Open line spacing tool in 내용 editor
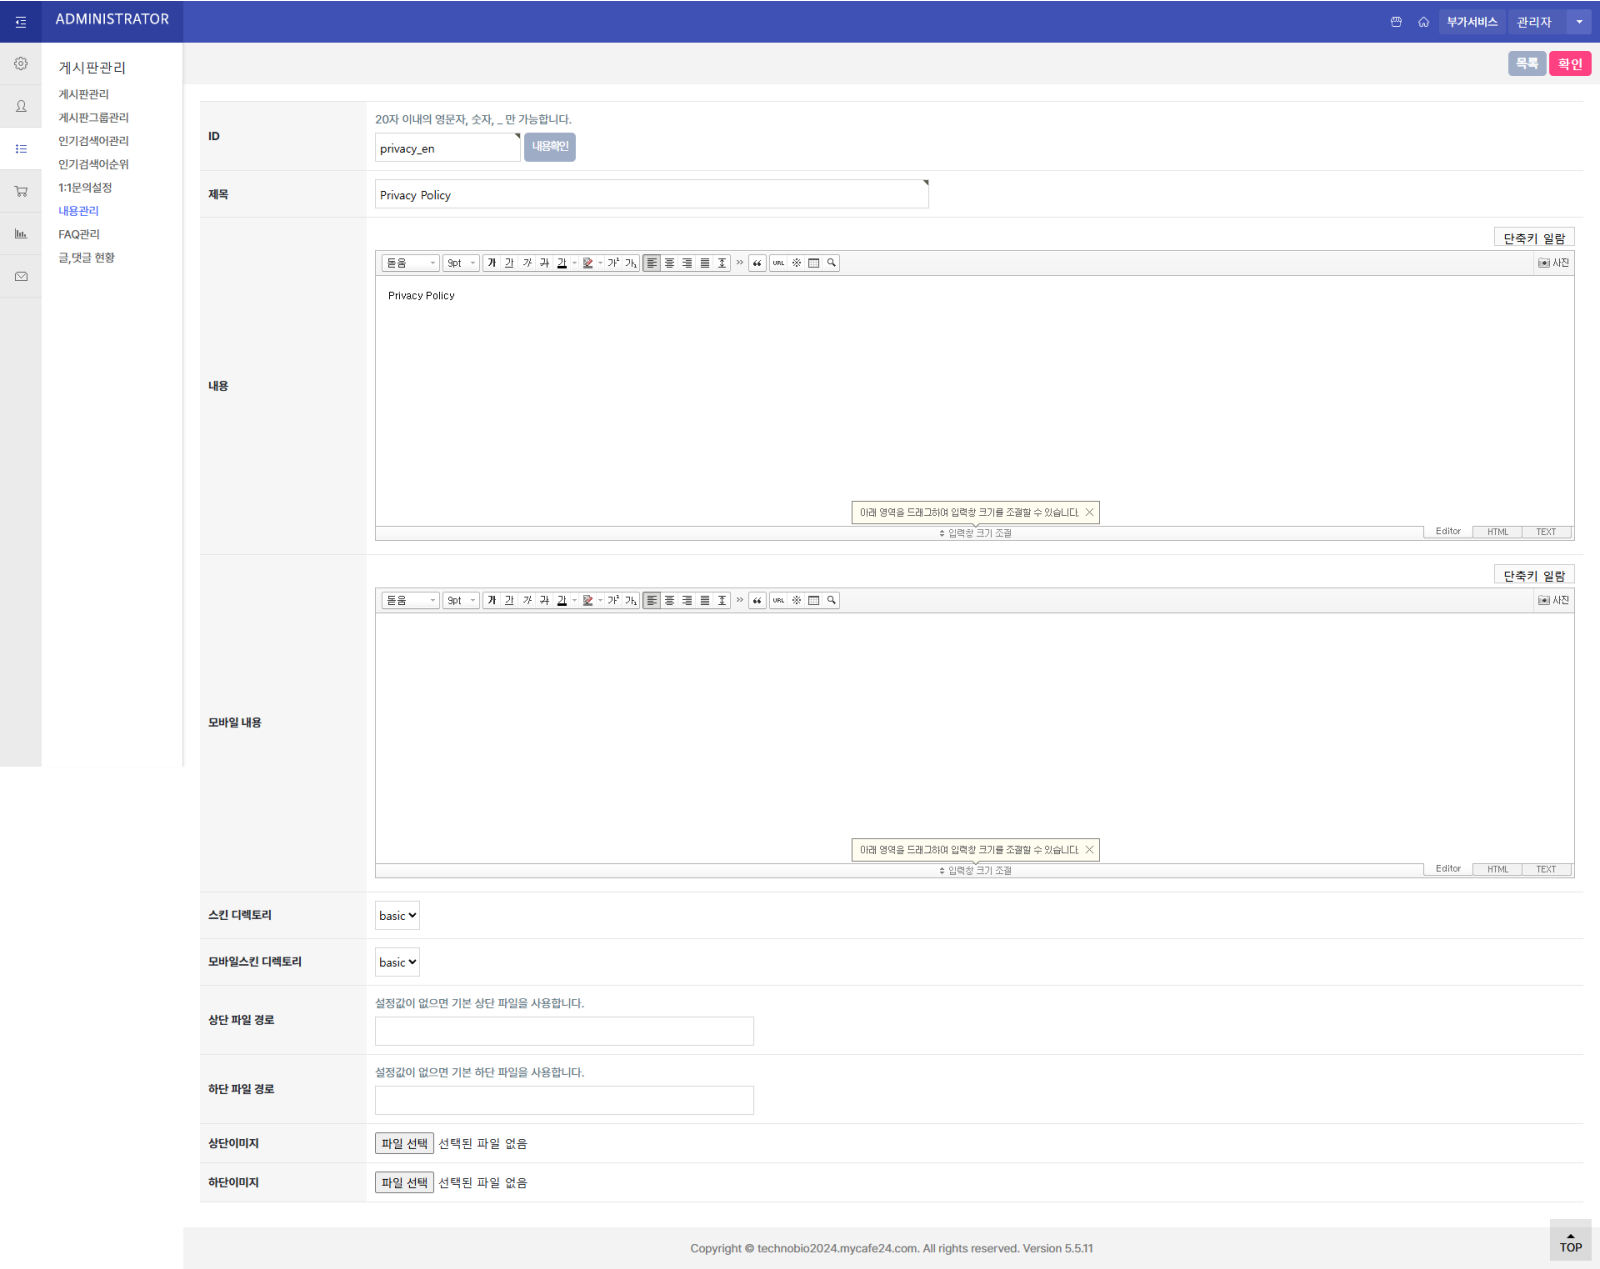 click(x=722, y=263)
